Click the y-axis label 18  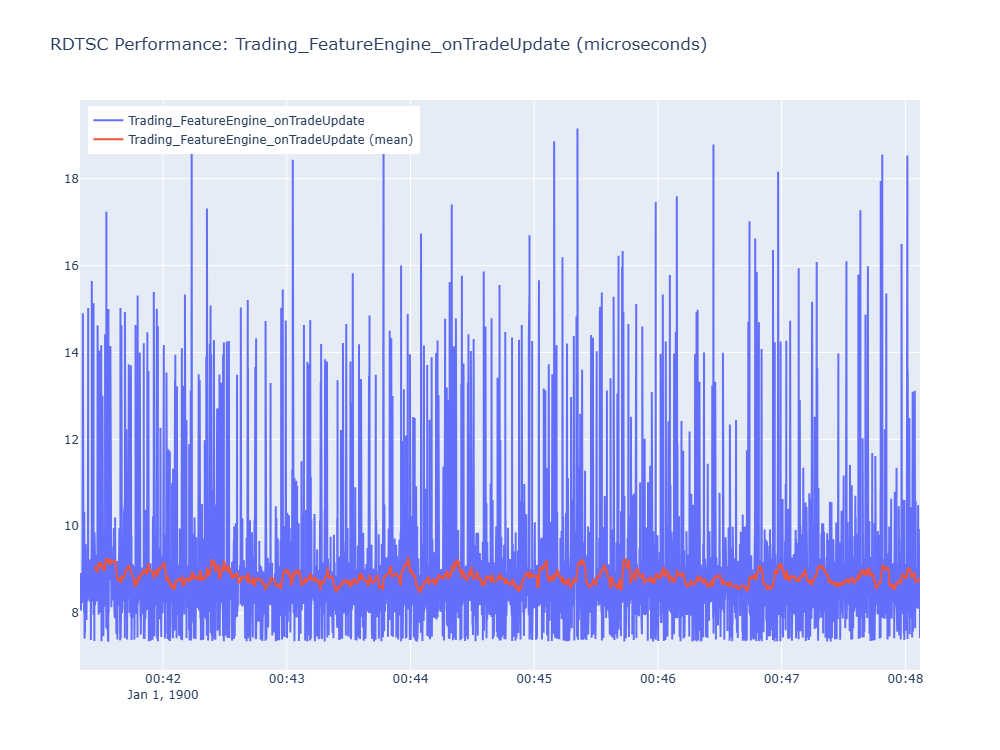[71, 179]
